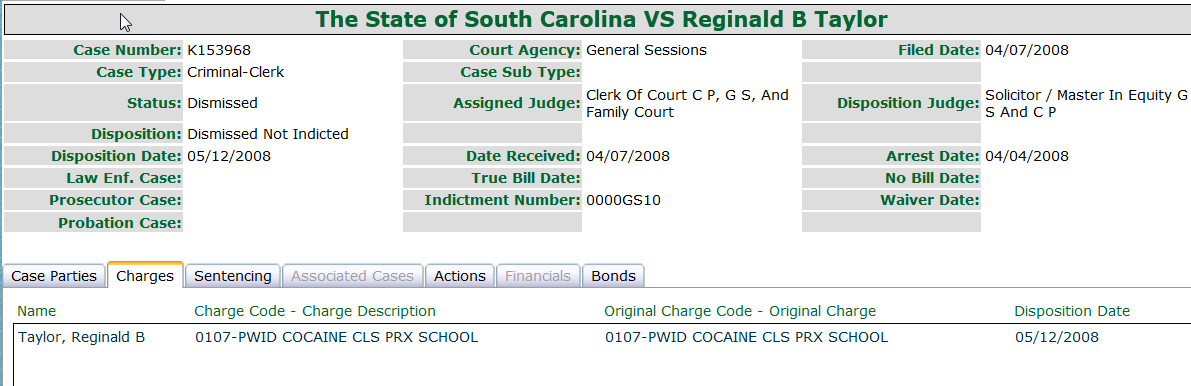Open the Actions tab
Viewport: 1191px width, 386px height.
[460, 276]
